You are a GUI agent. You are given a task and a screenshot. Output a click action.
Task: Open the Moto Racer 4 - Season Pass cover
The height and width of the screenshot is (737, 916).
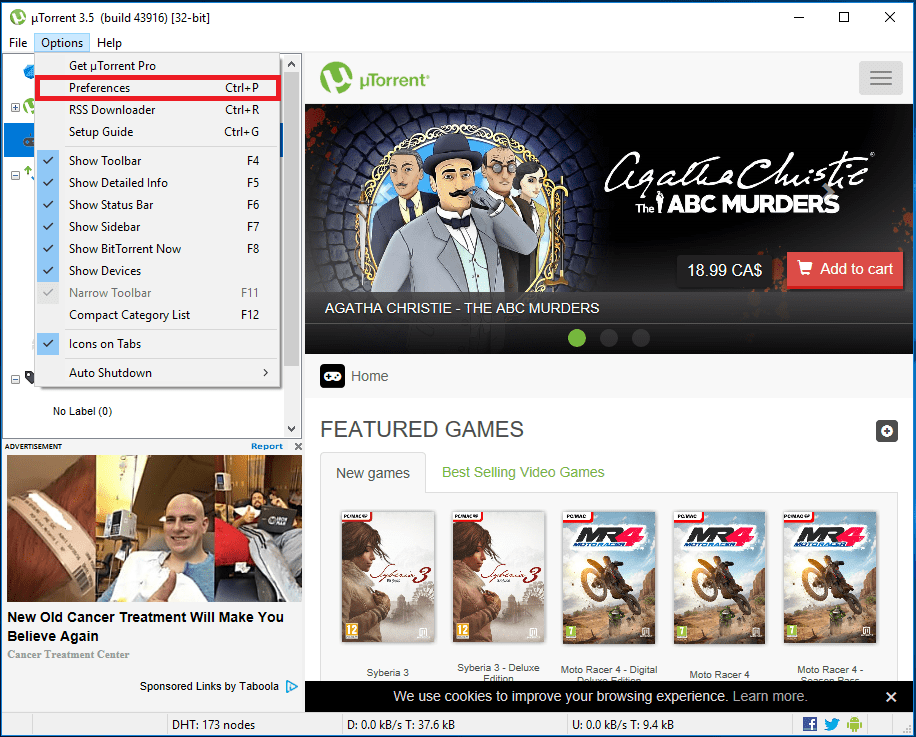coord(830,577)
